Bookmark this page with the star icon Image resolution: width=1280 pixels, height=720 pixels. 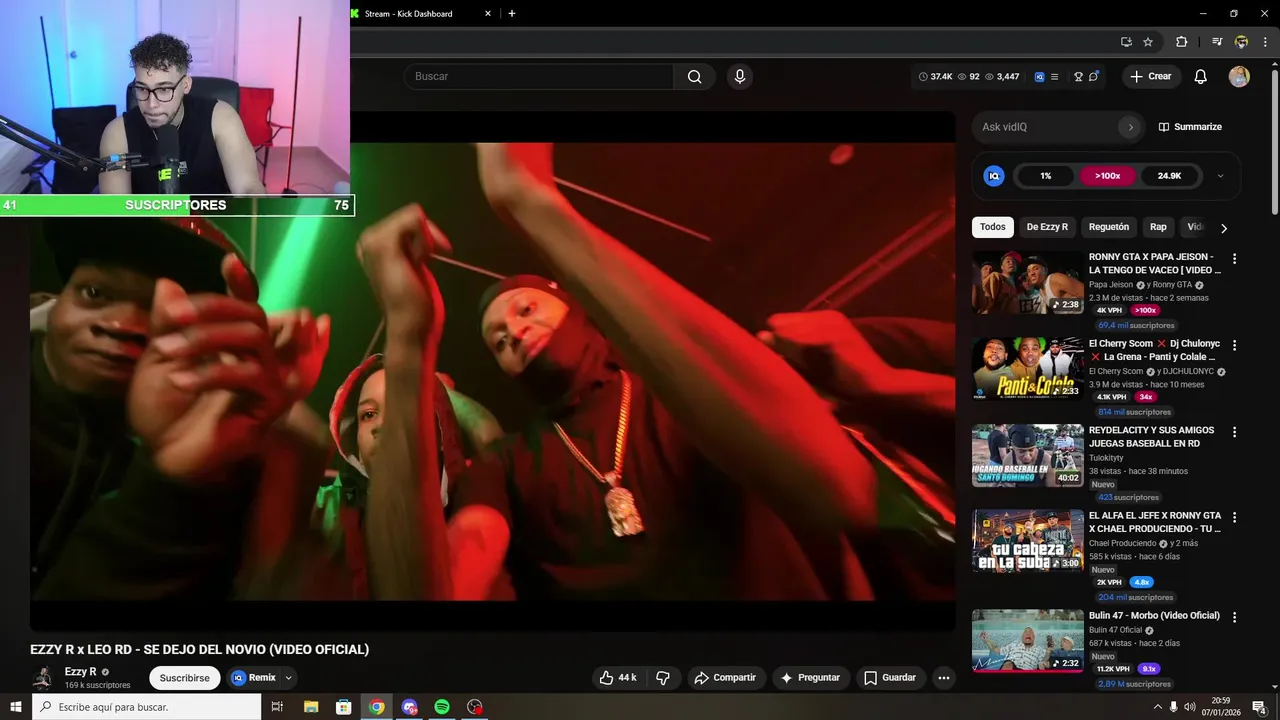point(1148,42)
